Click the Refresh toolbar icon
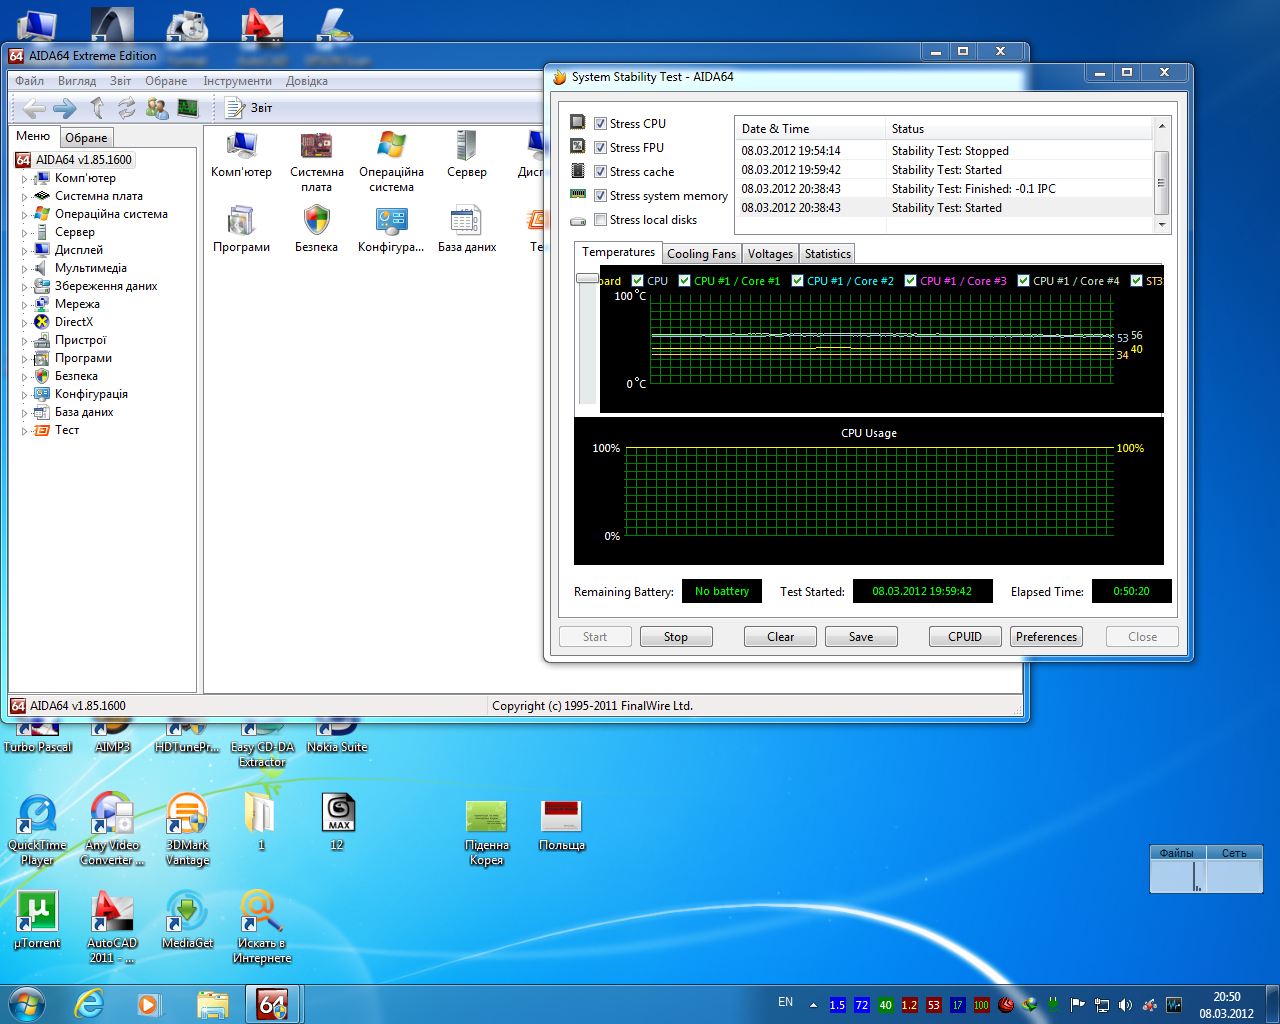 [x=127, y=108]
